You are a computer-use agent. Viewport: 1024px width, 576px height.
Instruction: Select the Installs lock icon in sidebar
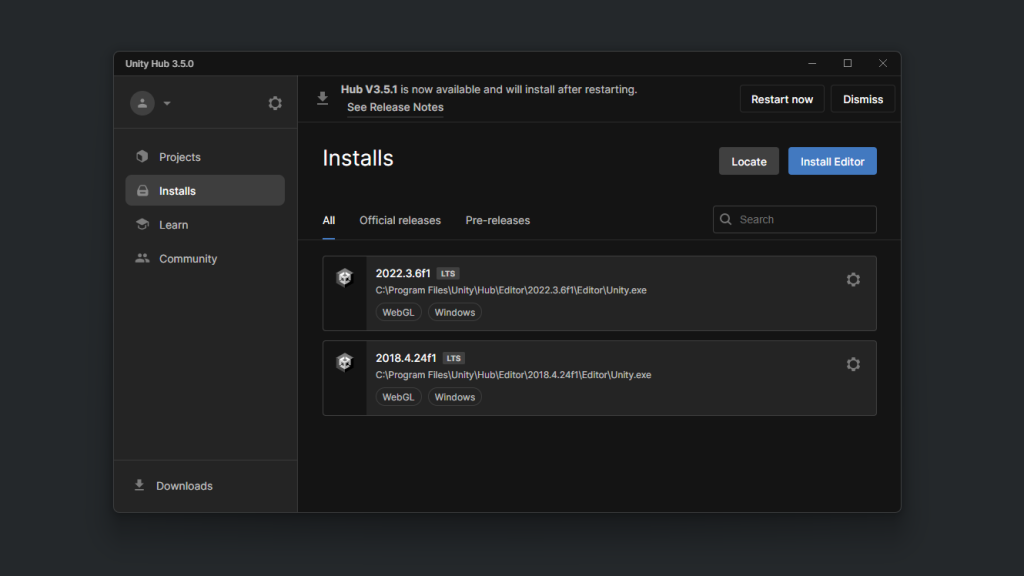[x=141, y=190]
